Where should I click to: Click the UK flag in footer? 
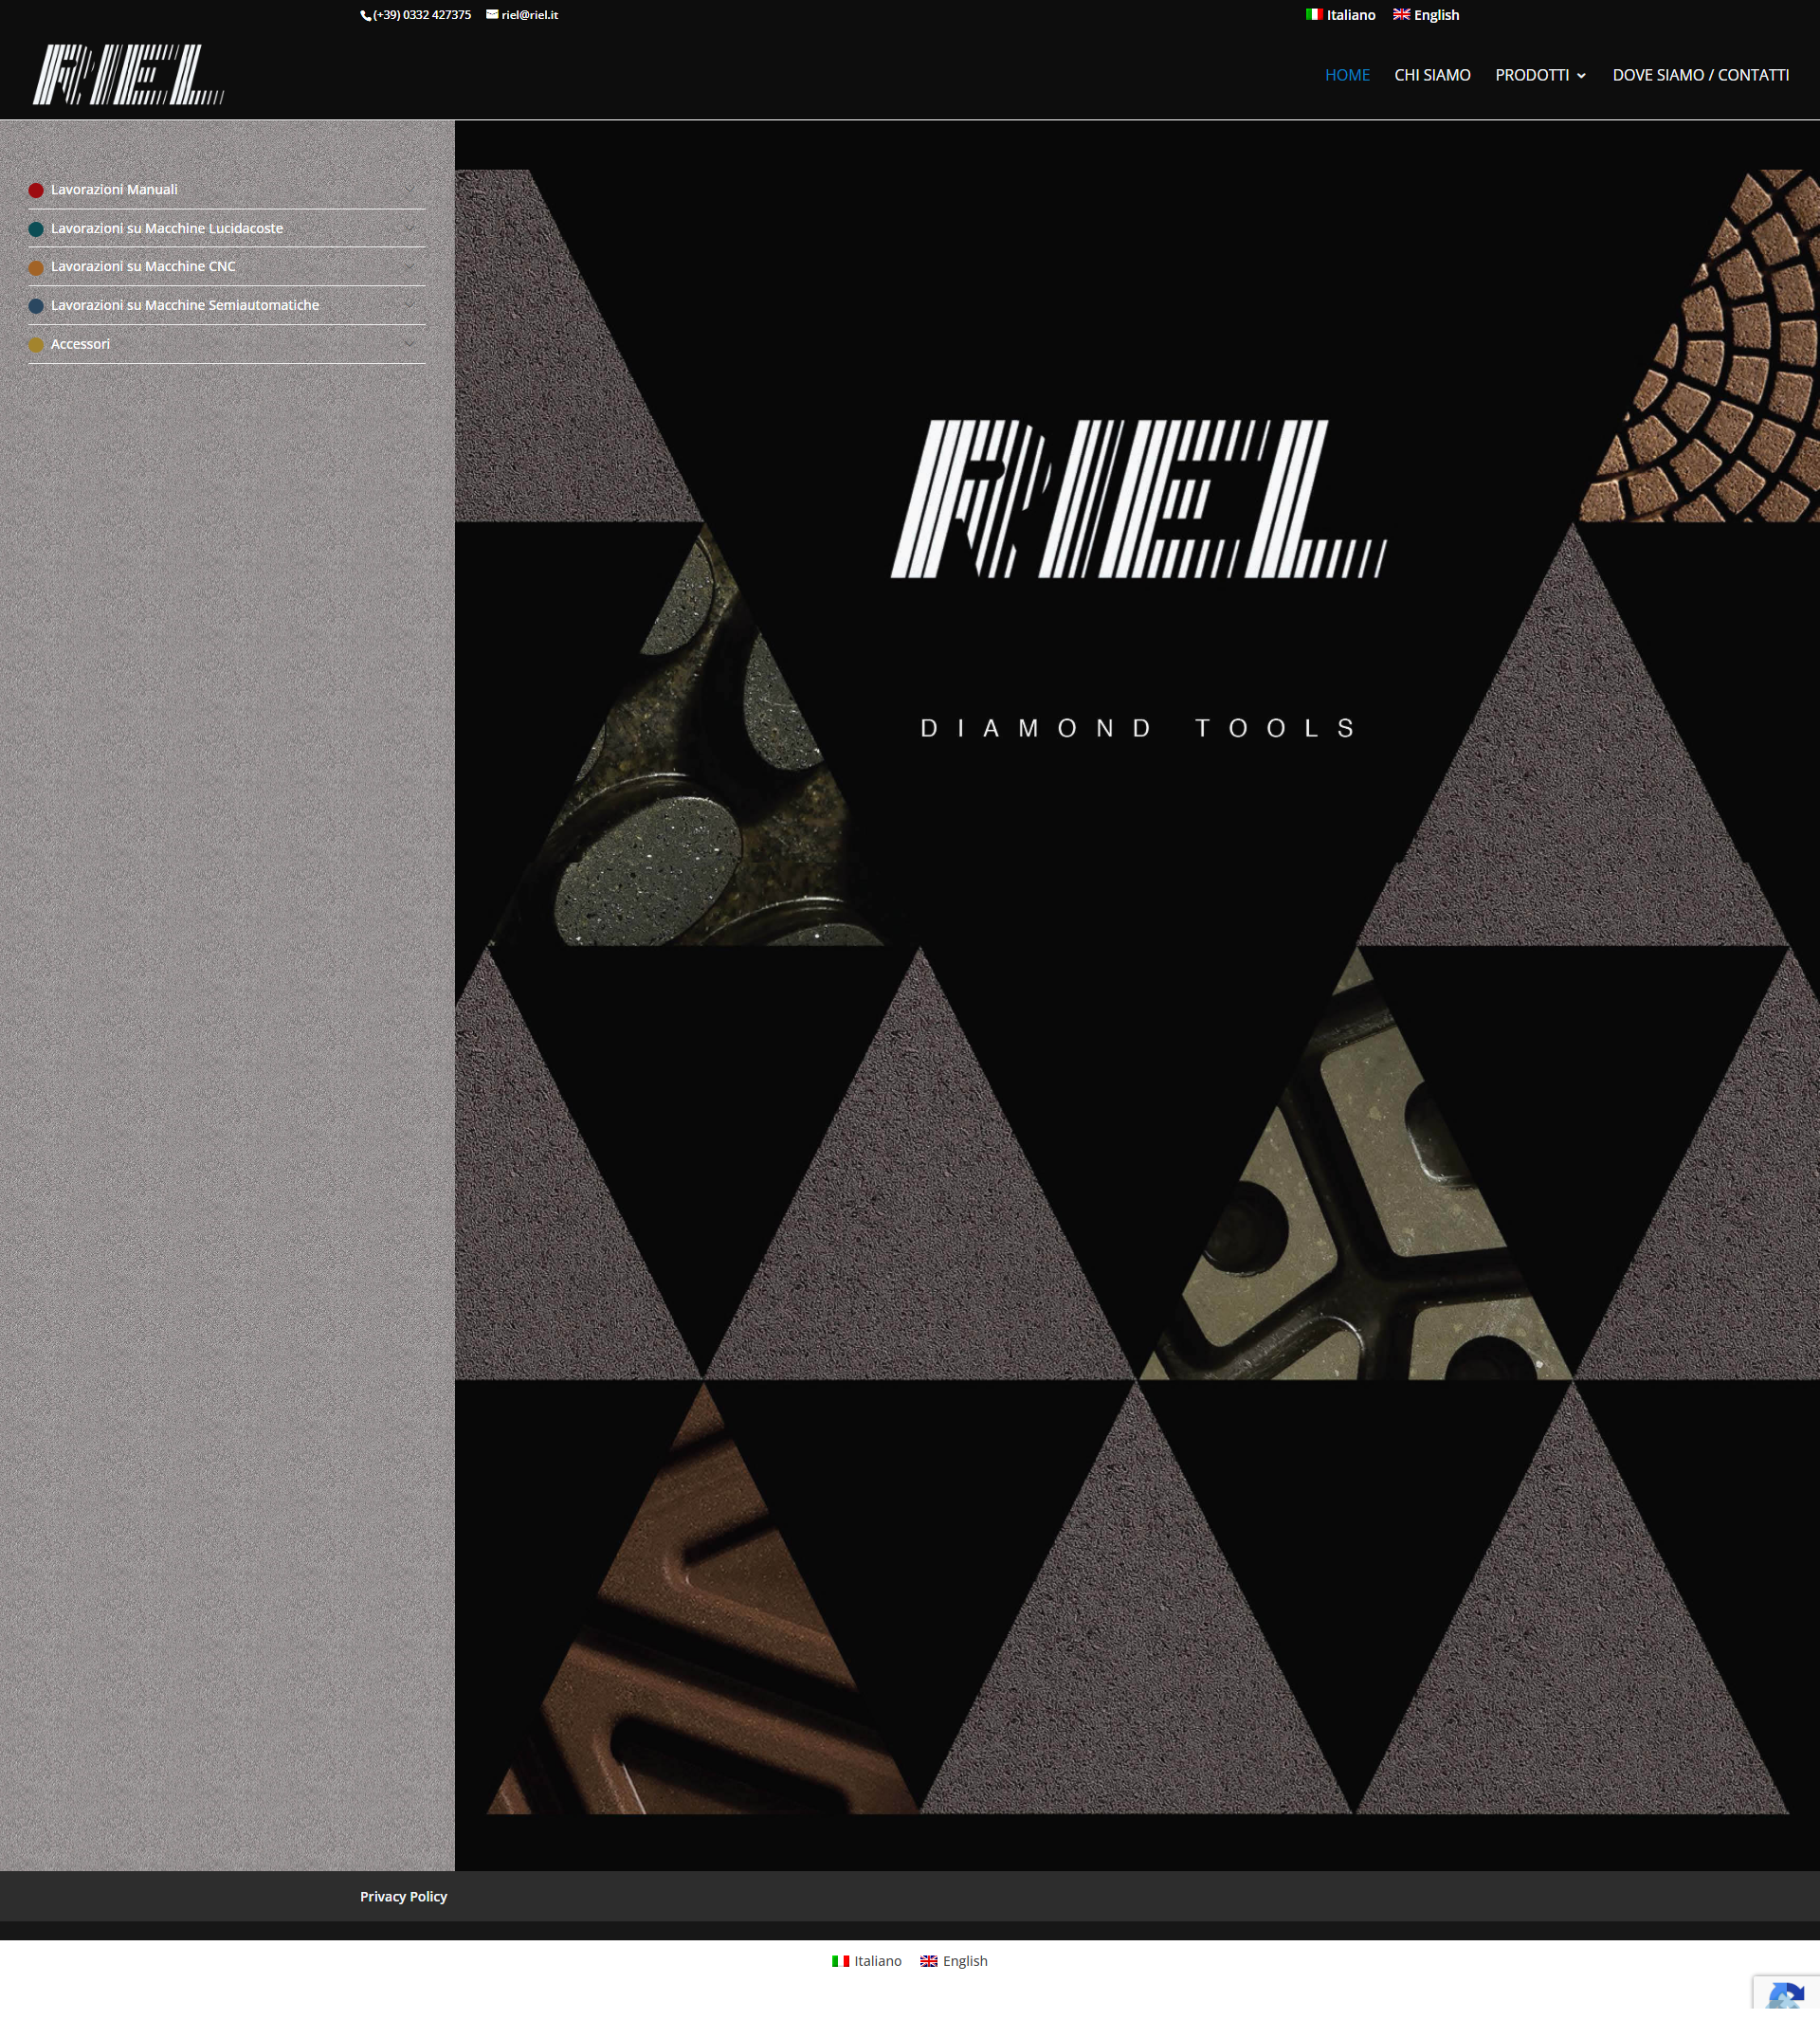pyautogui.click(x=928, y=1961)
